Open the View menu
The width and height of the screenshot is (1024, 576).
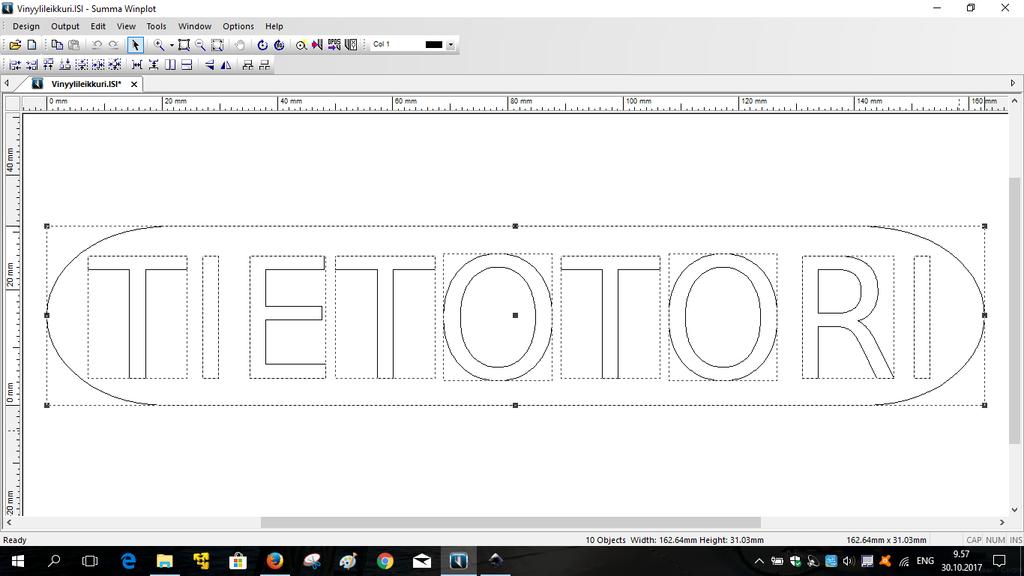(126, 26)
